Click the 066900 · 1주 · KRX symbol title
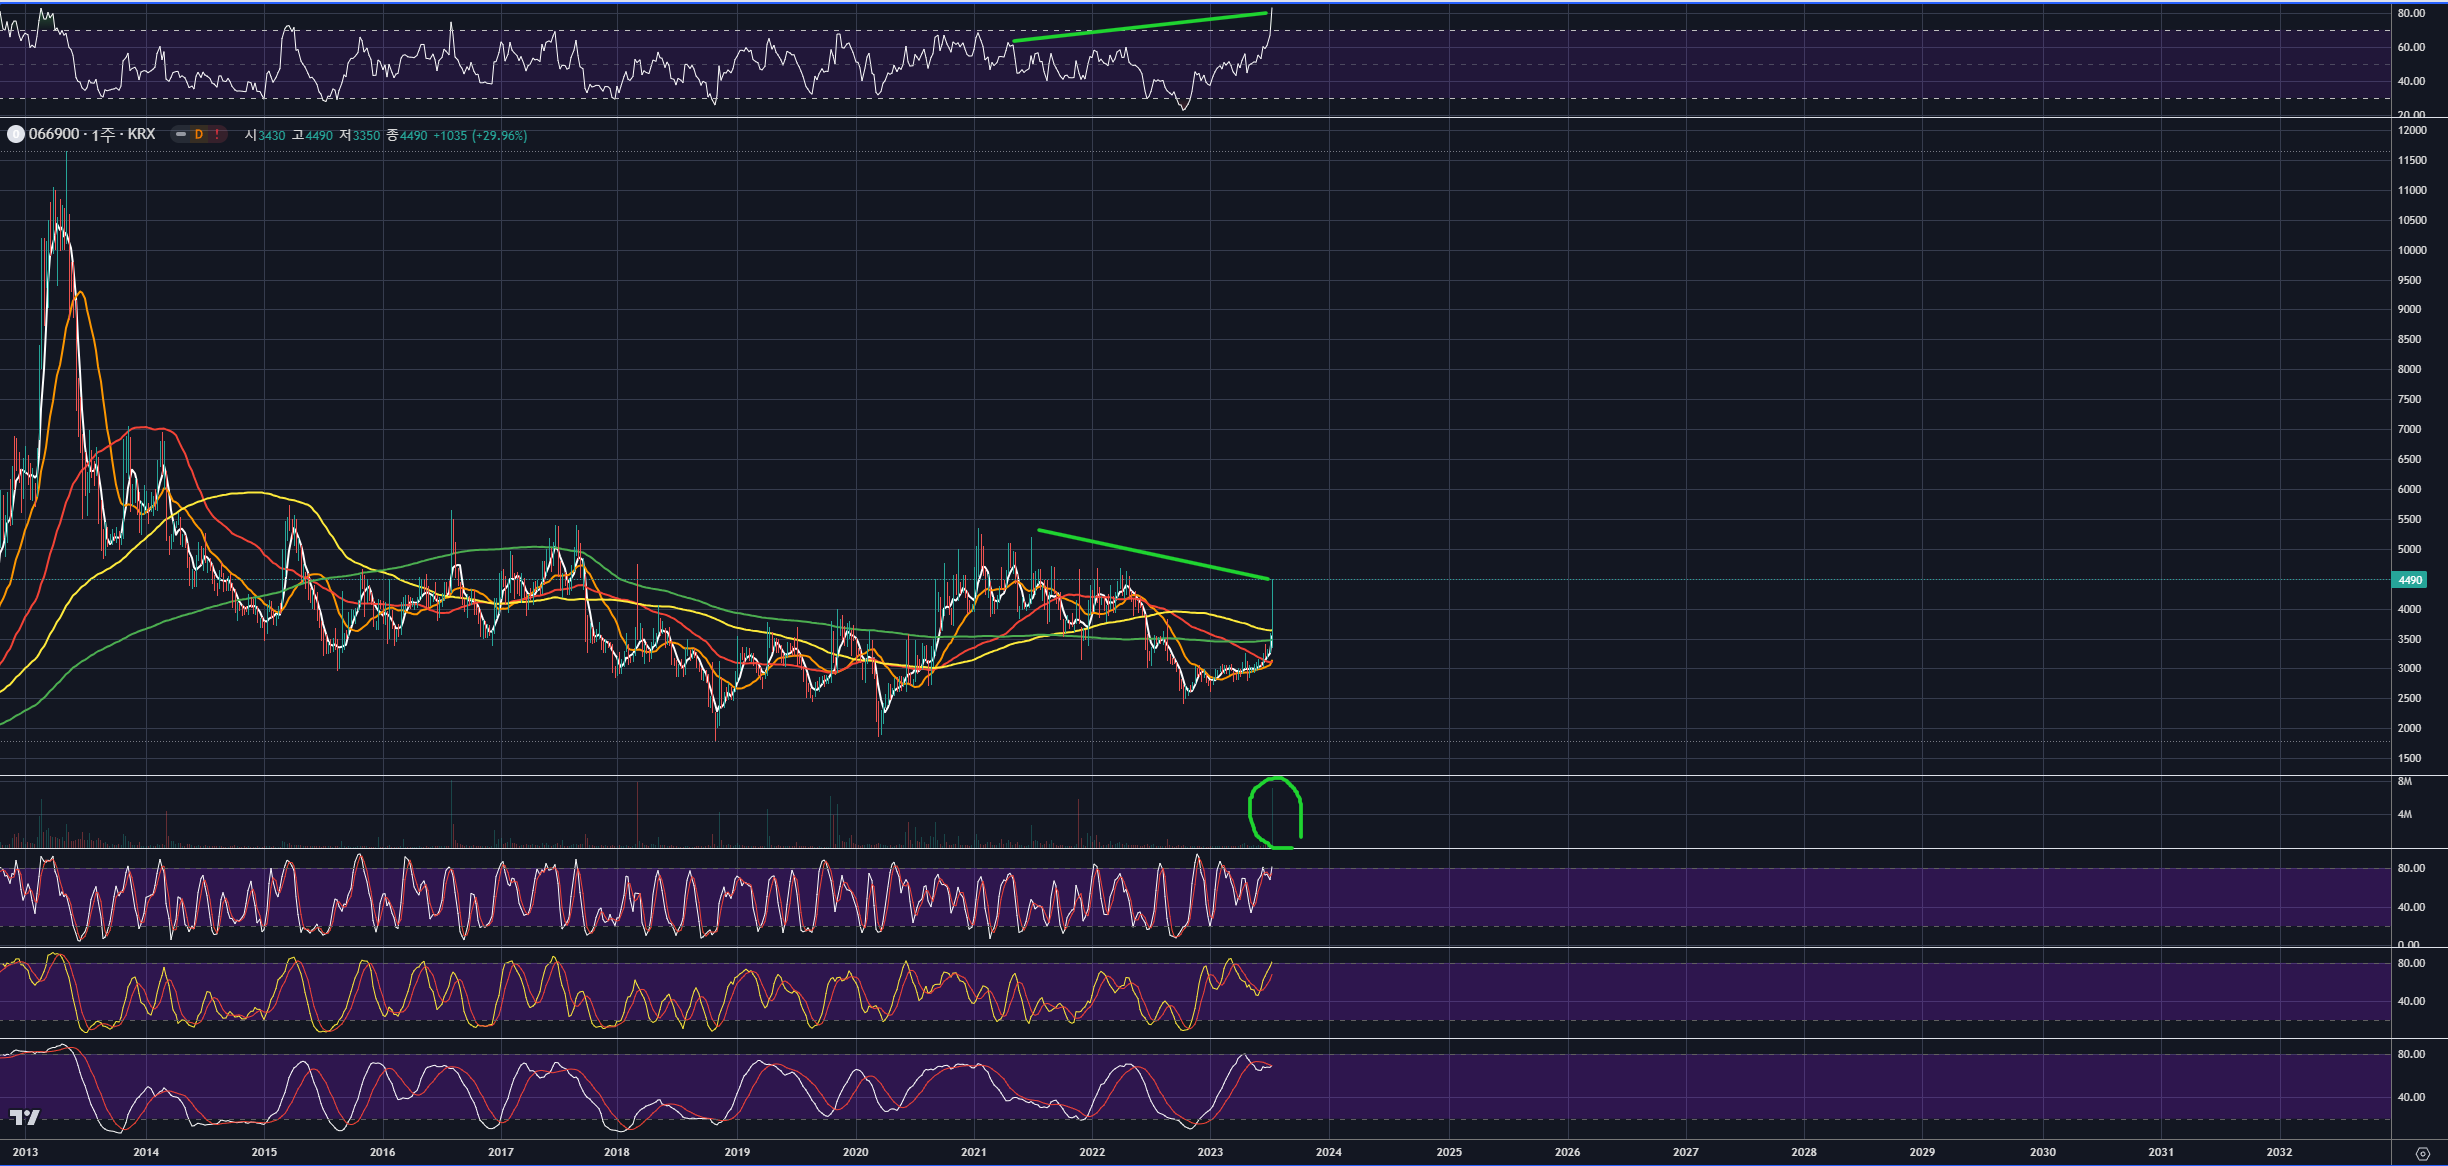Image resolution: width=2448 pixels, height=1166 pixels. (92, 134)
